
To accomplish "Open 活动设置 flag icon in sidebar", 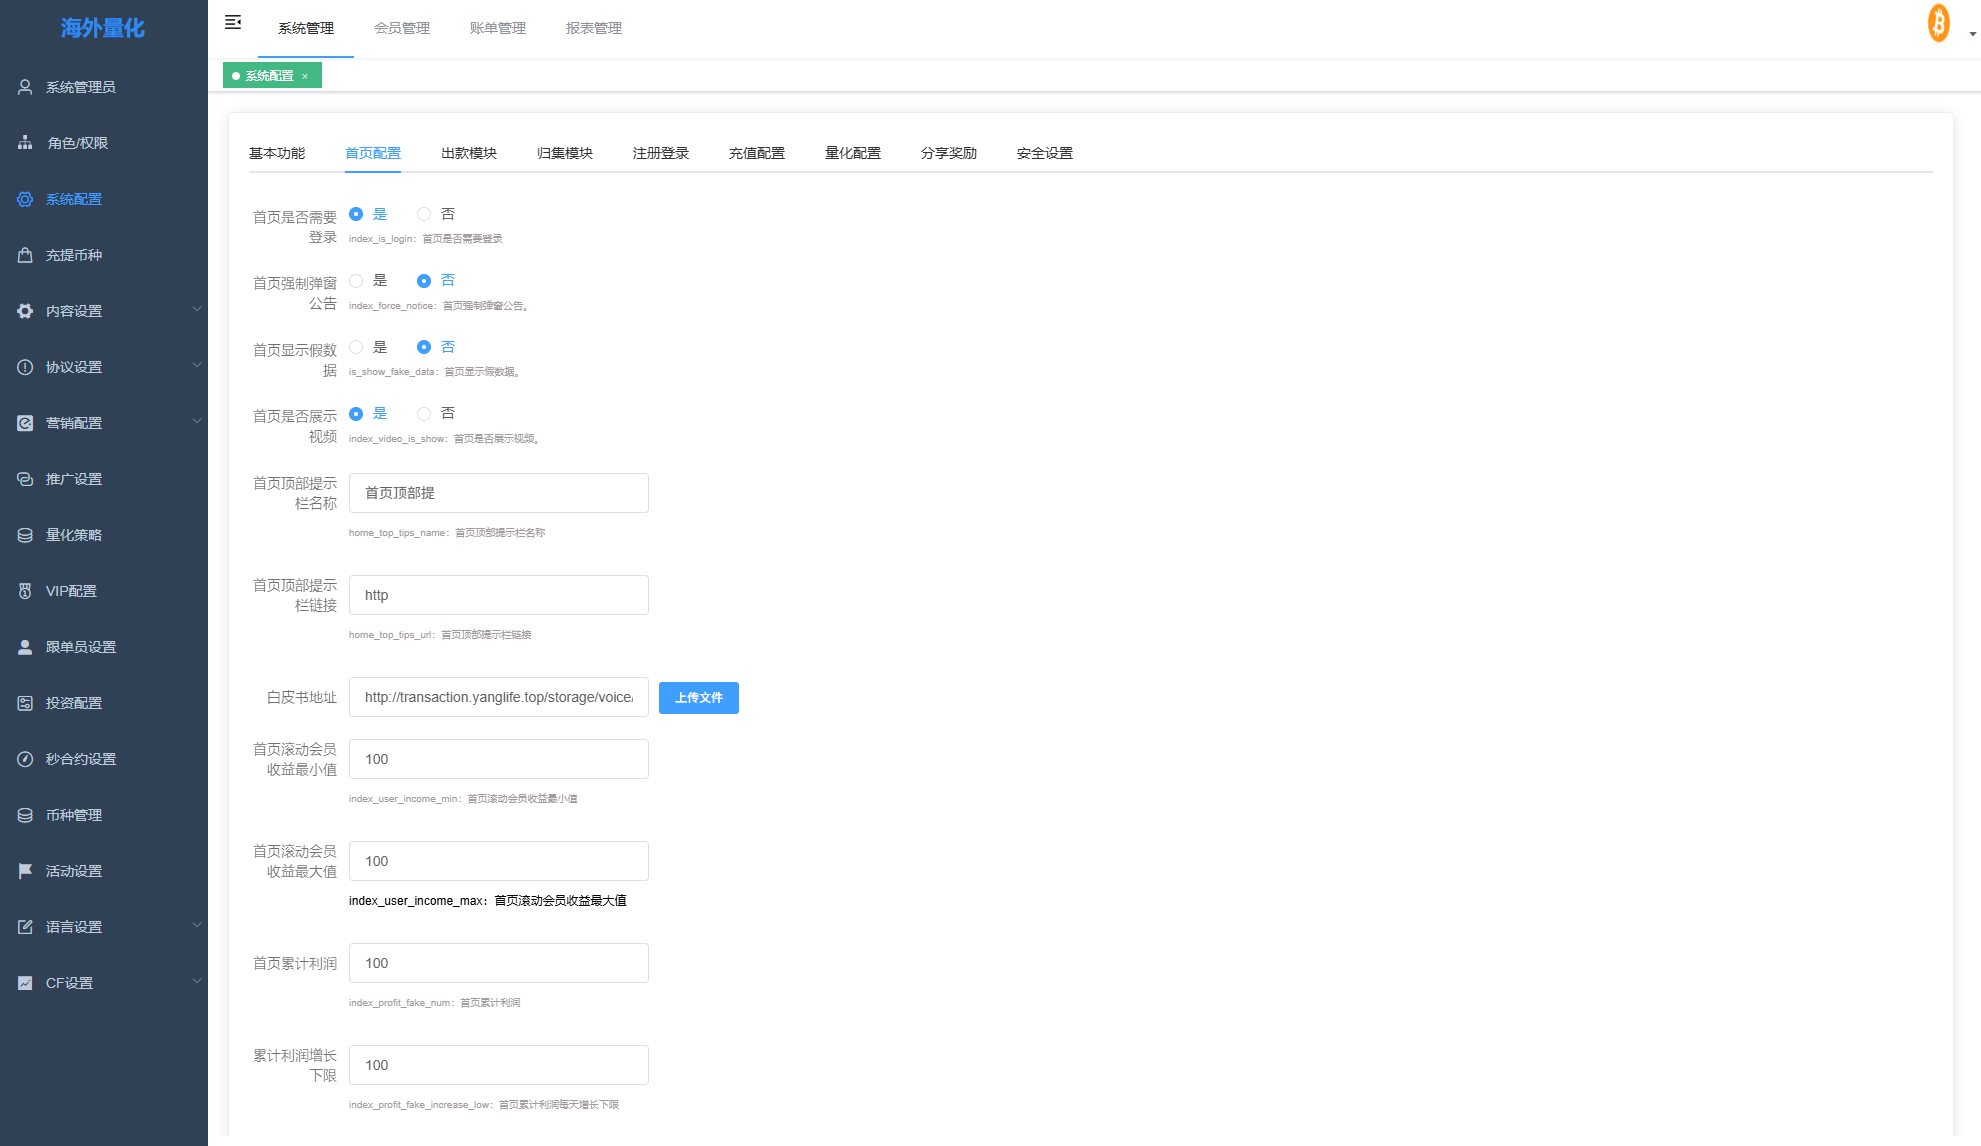I will (25, 871).
